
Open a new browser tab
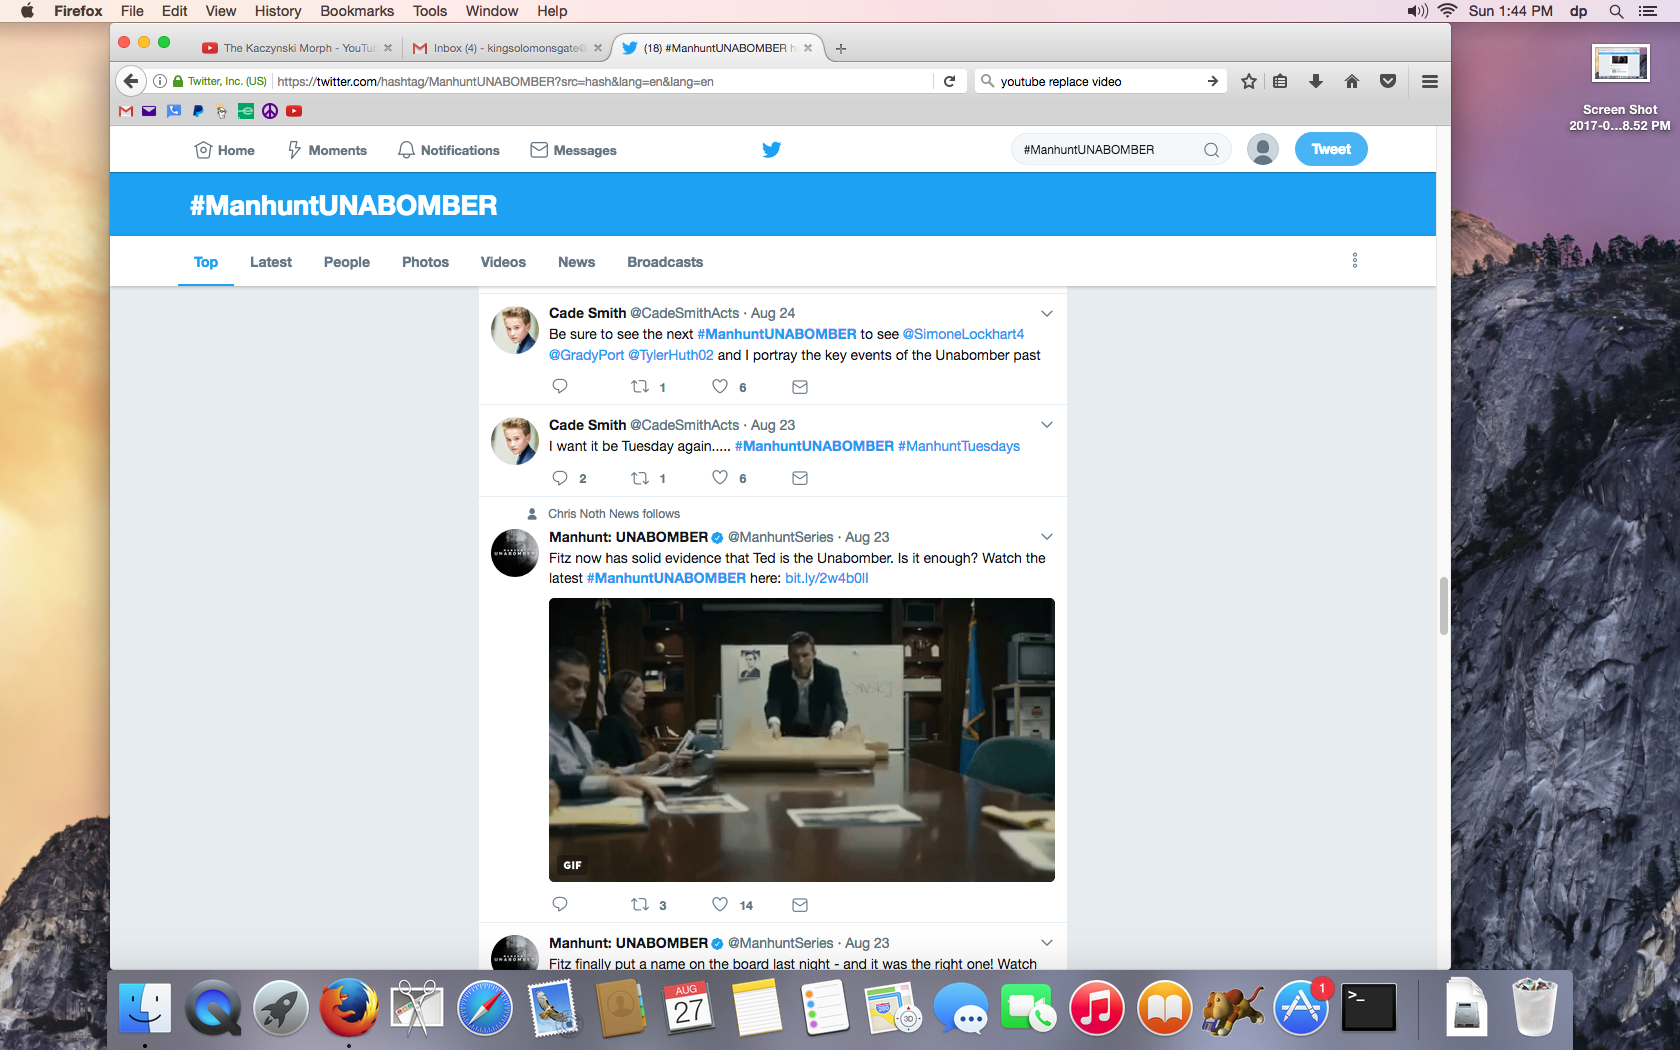[841, 48]
